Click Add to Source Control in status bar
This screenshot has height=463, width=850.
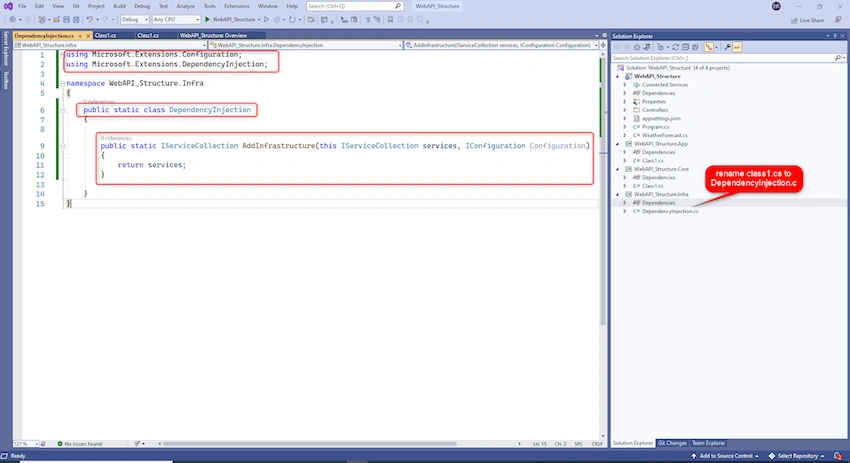[724, 456]
